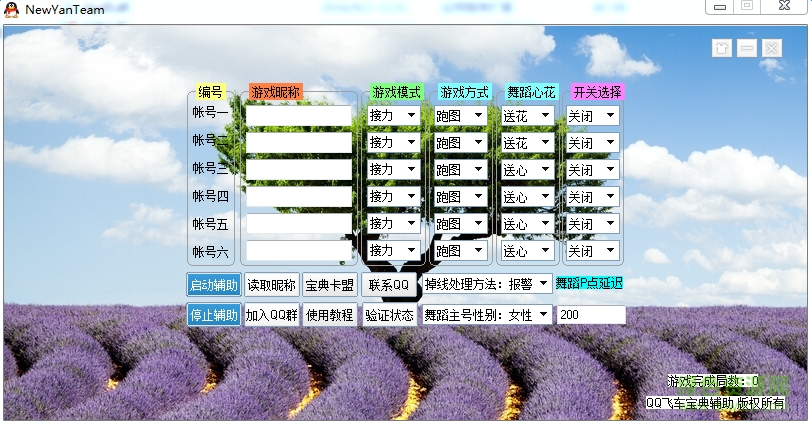Screen dimensions: 812x425
Task: Expand 舞蹈心花 dropdown for 帐号二
Action: tap(528, 143)
